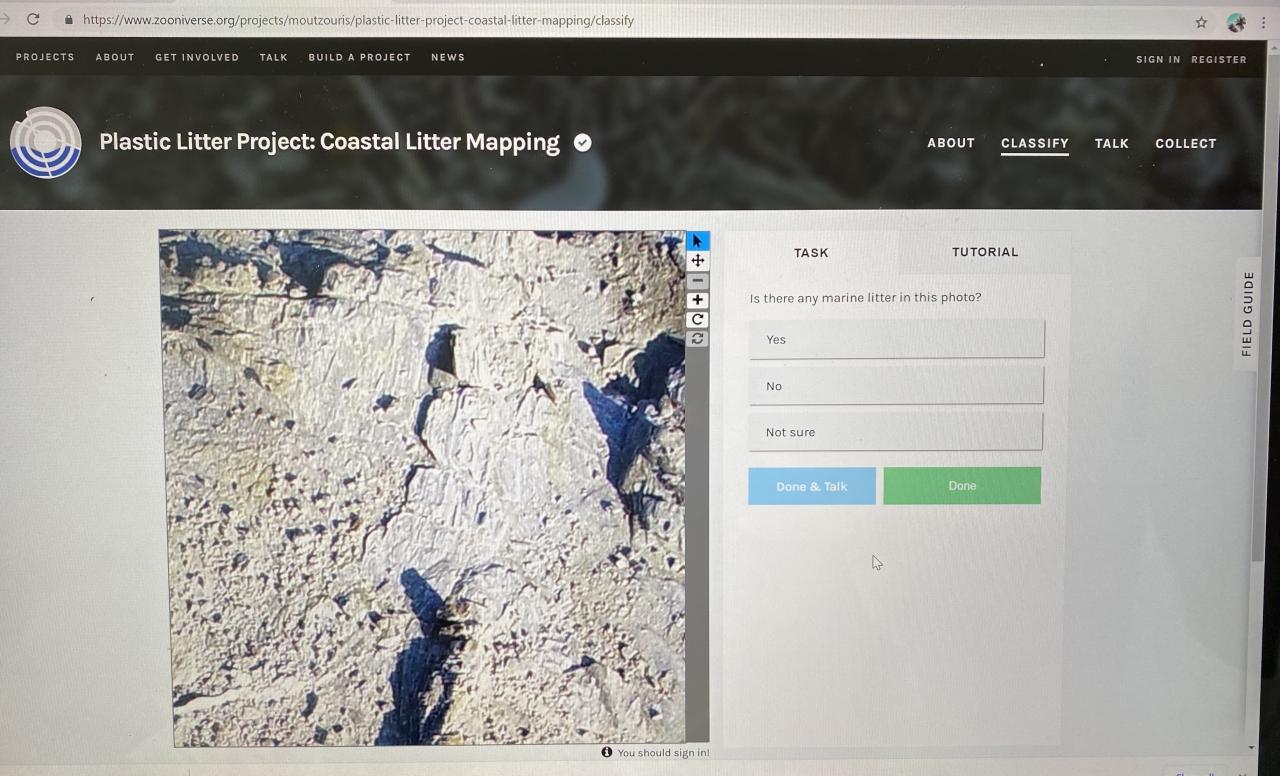Select the pointer annotation tool
Viewport: 1280px width, 776px height.
[697, 241]
